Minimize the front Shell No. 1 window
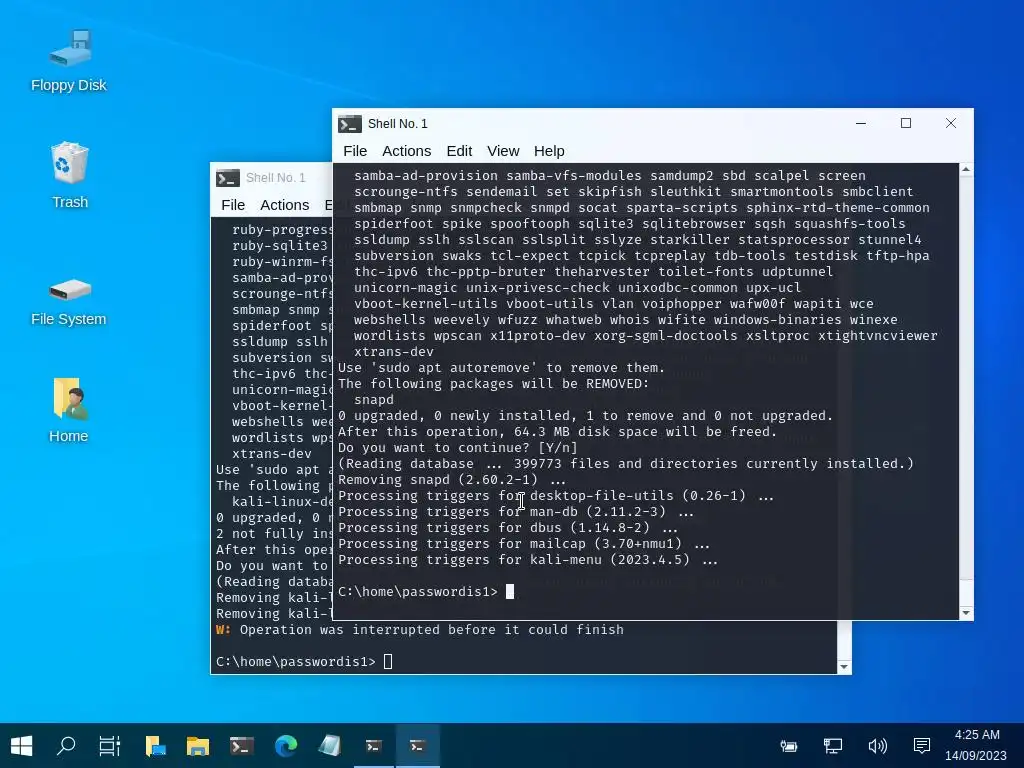The image size is (1024, 768). (861, 123)
